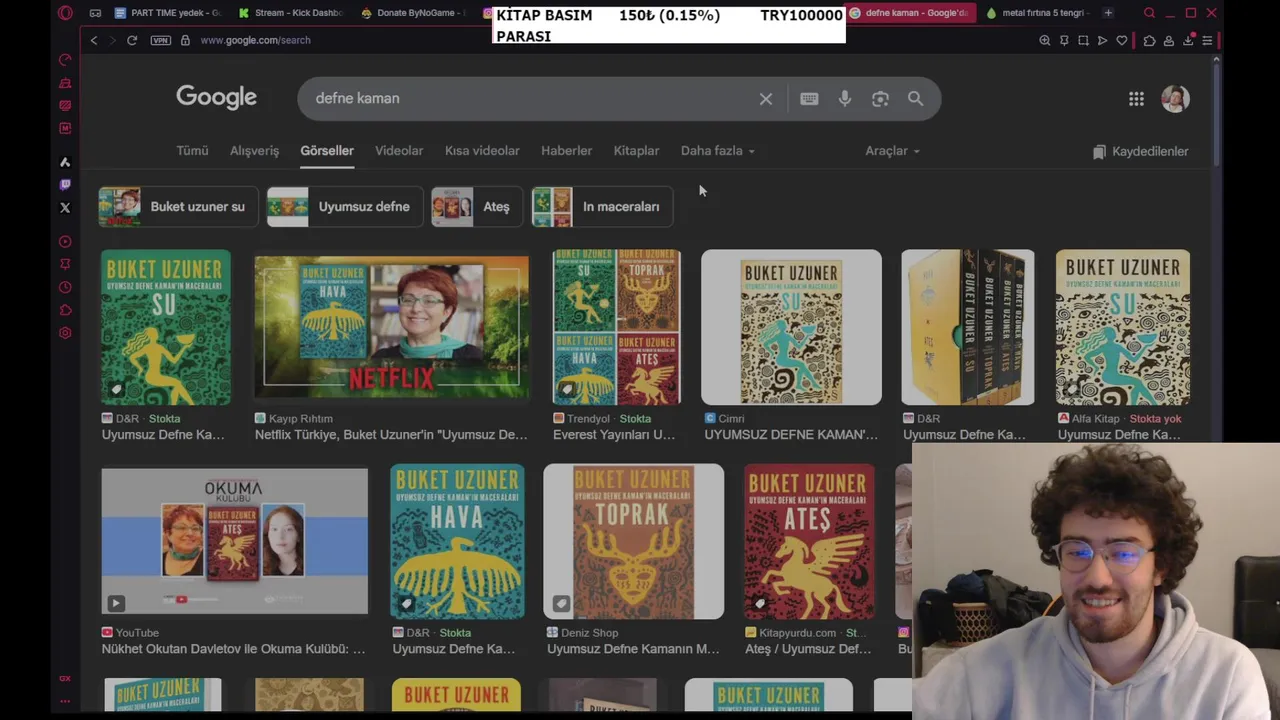Open the Cimri SU book image
The height and width of the screenshot is (720, 1280).
[x=791, y=327]
